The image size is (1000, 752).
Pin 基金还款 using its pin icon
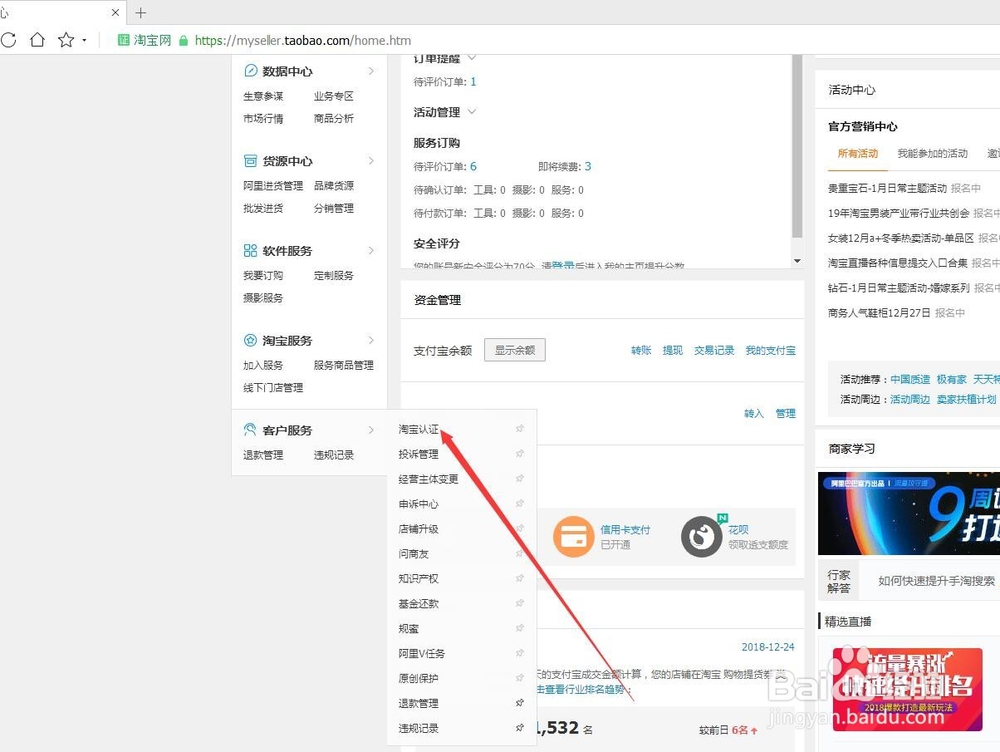[520, 603]
